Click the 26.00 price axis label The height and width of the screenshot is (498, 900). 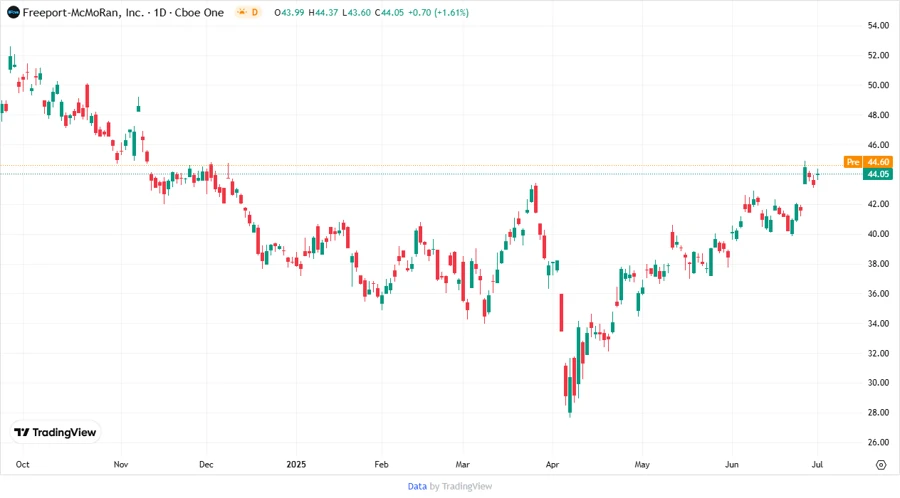878,442
